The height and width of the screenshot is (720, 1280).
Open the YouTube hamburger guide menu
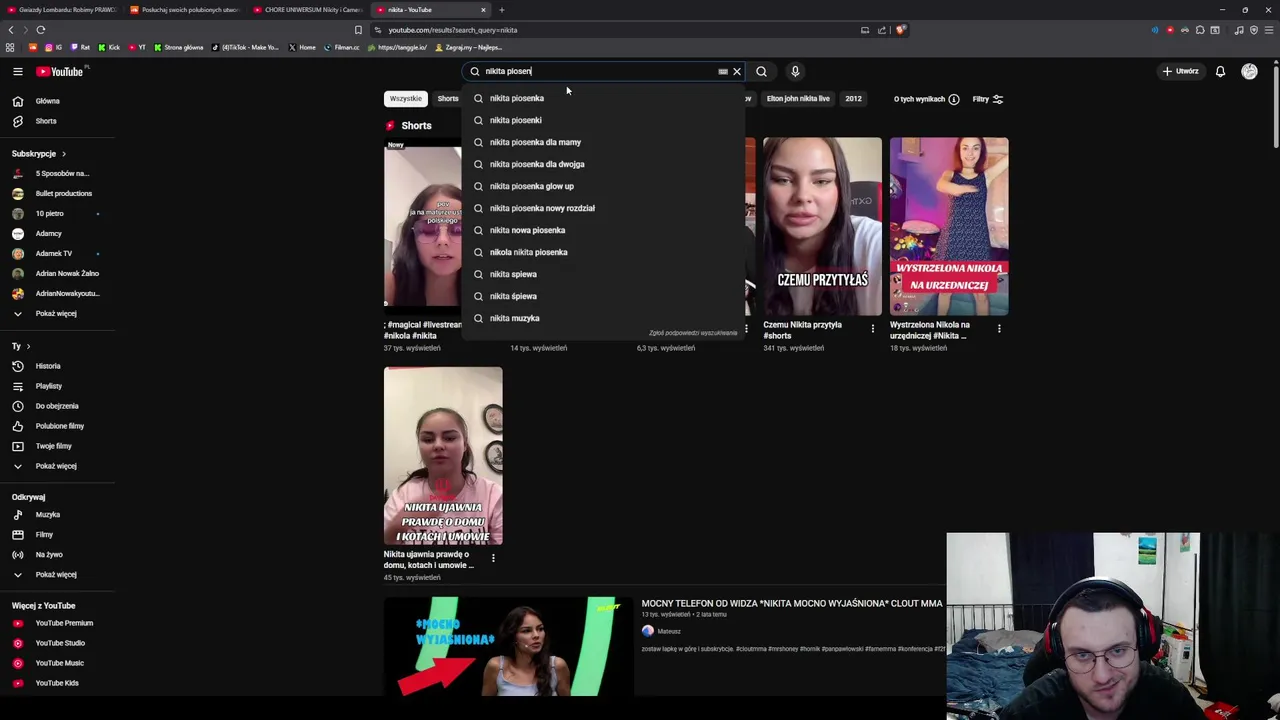(17, 71)
